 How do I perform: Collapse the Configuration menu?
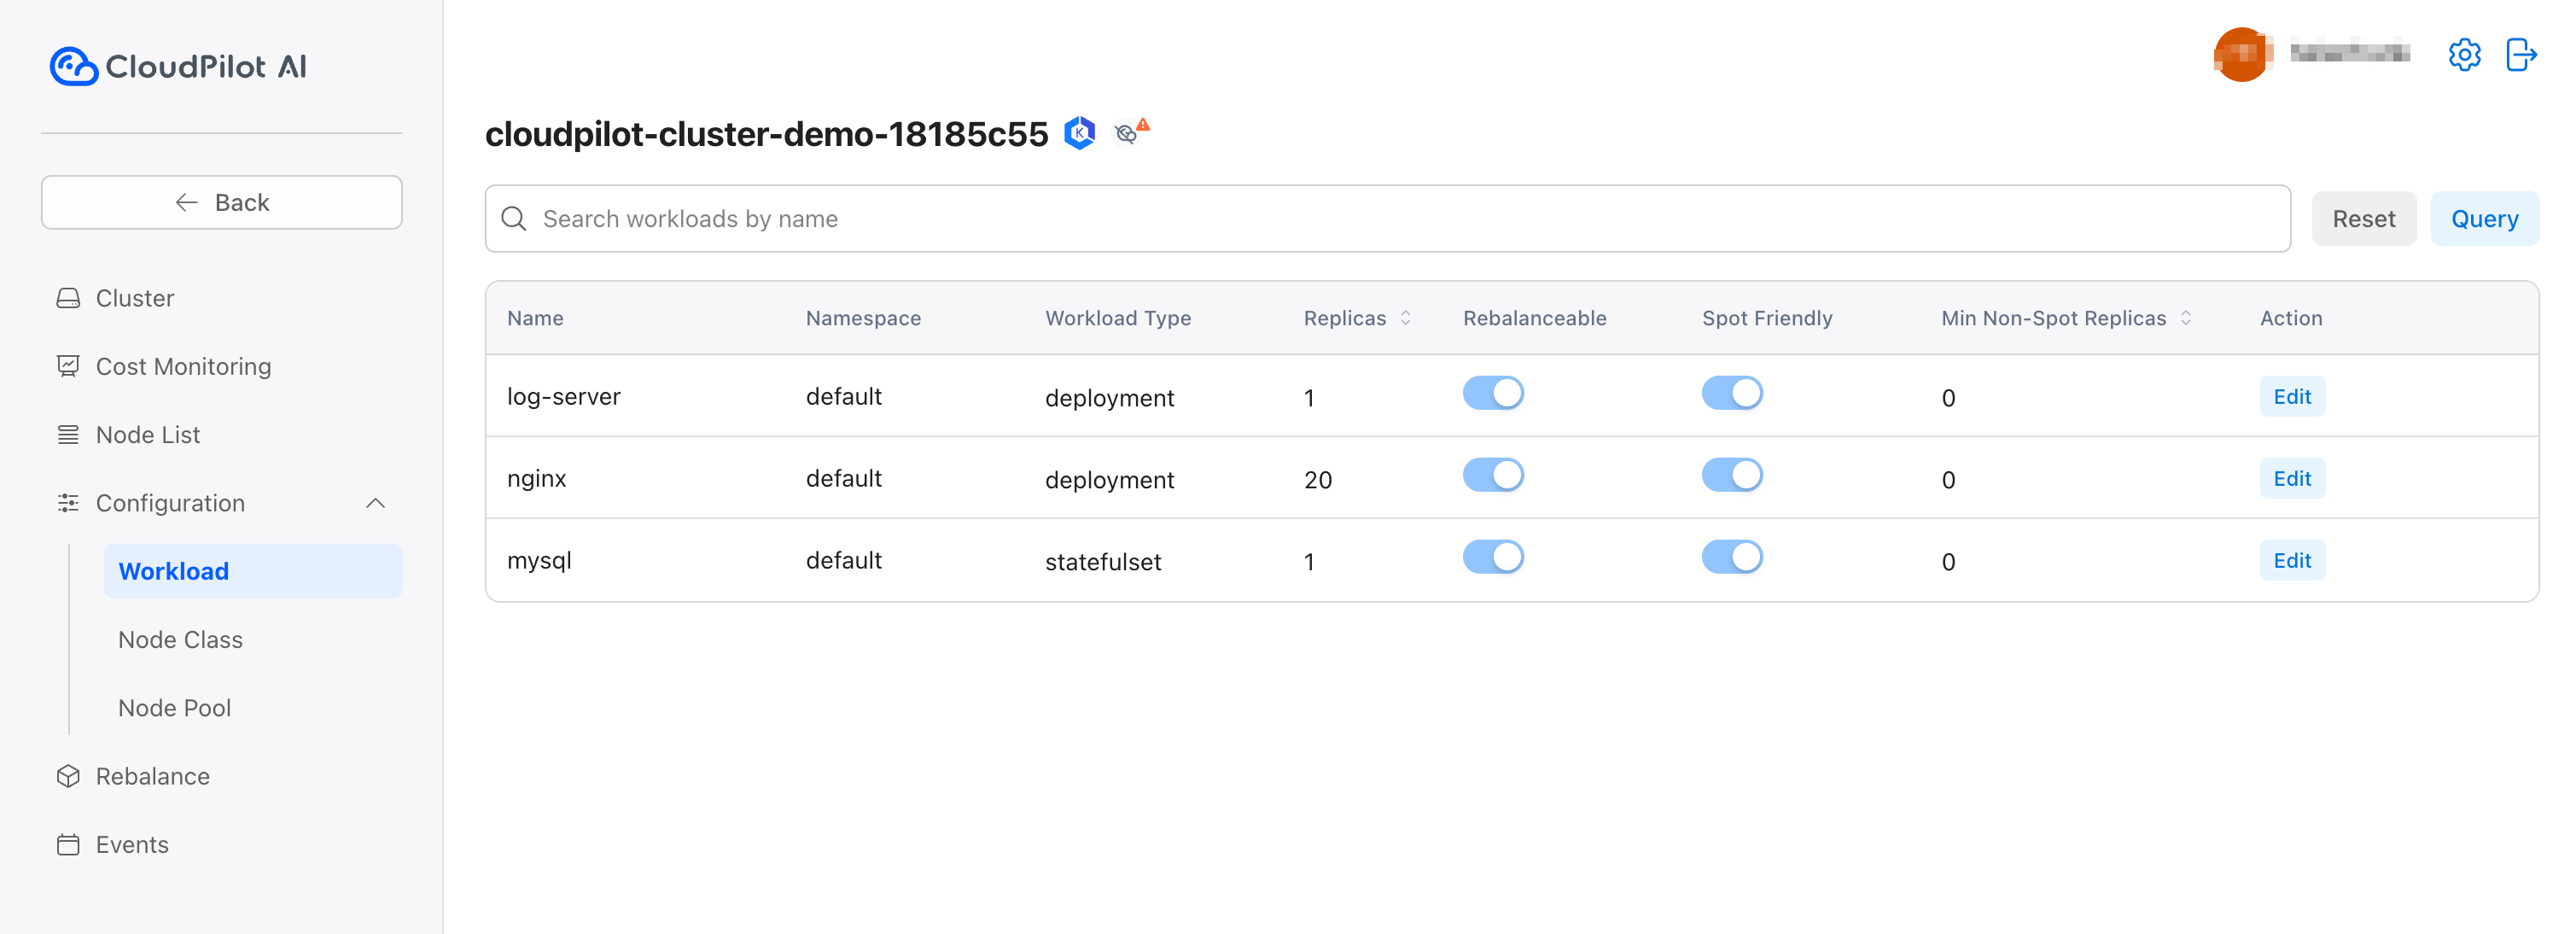point(377,503)
